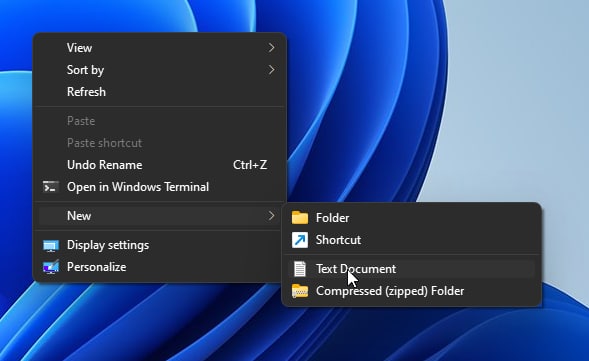Create a new Folder from submenu

point(411,218)
